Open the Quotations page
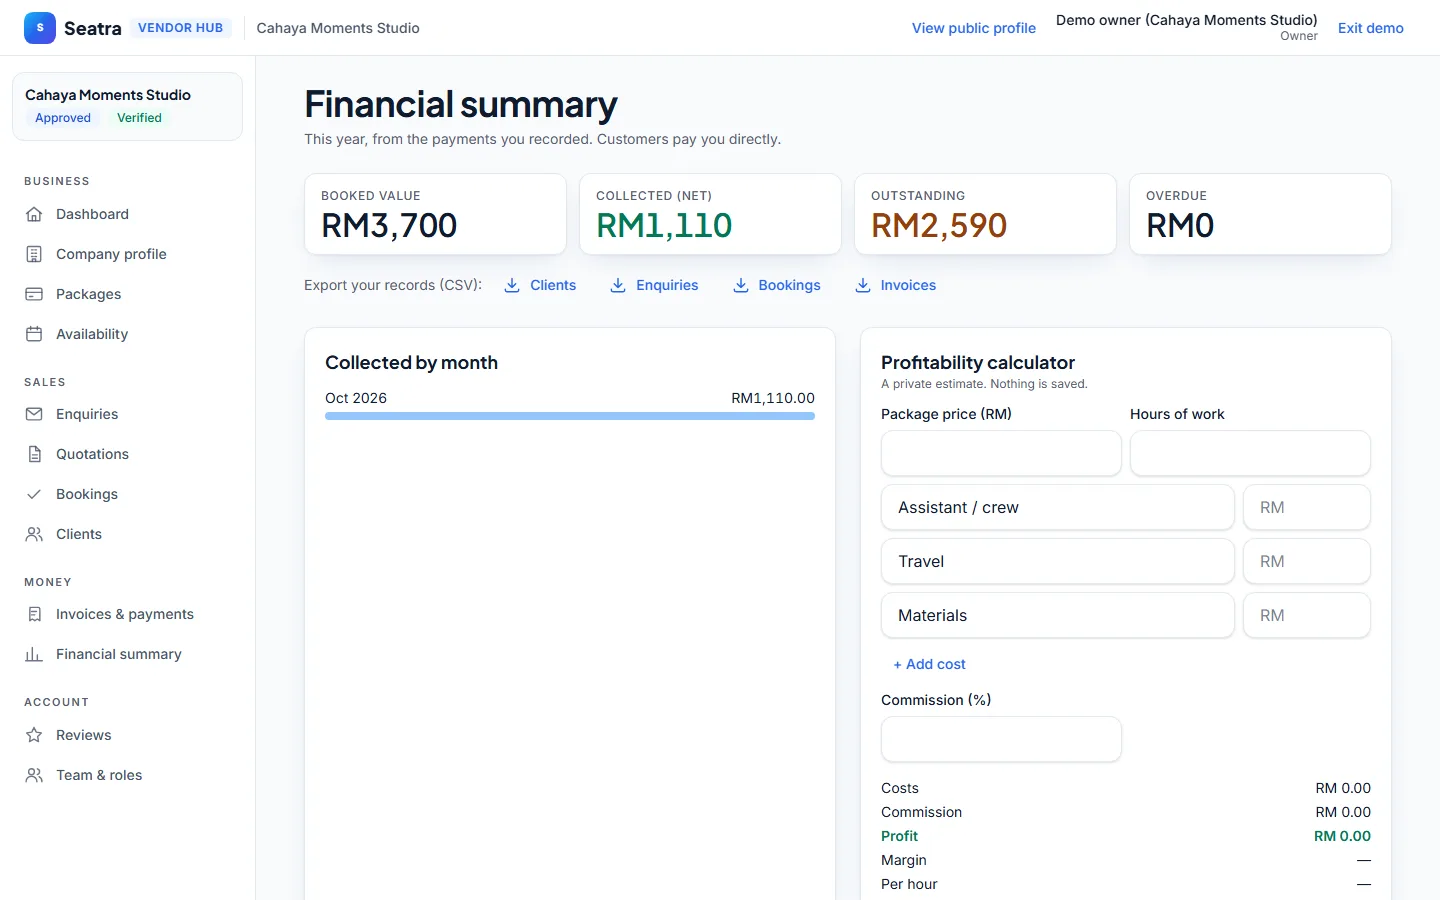The height and width of the screenshot is (900, 1440). coord(127,454)
